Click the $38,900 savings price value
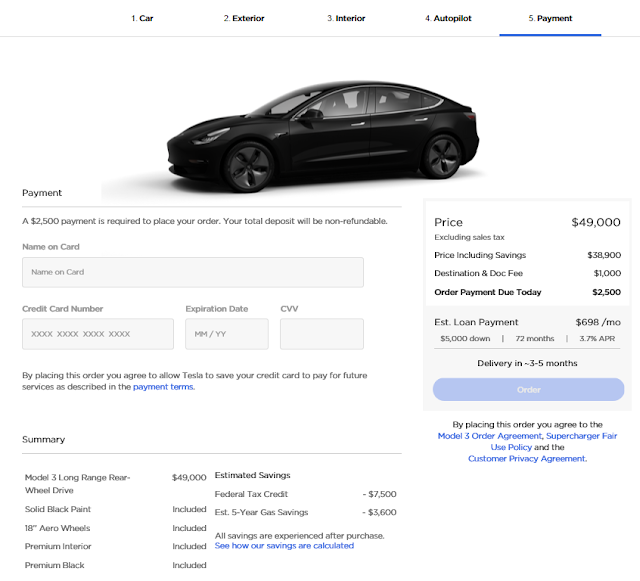Image resolution: width=640 pixels, height=581 pixels. point(604,255)
